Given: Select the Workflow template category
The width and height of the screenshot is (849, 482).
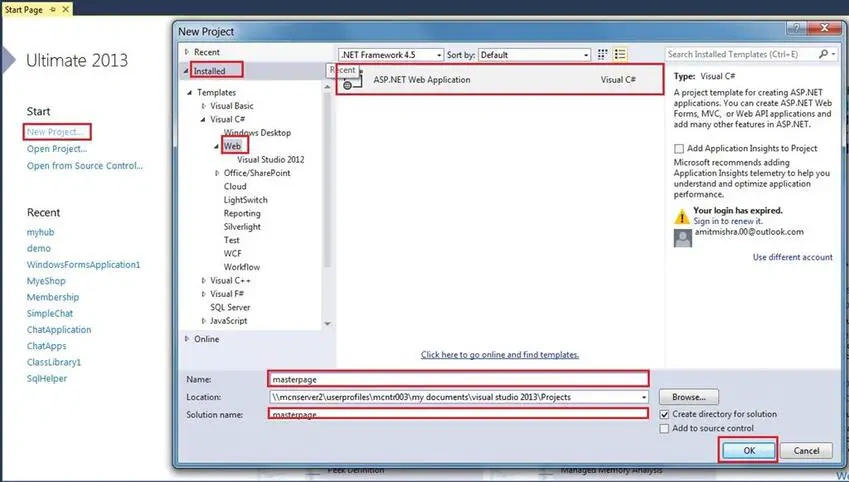Looking at the screenshot, I should coord(241,267).
